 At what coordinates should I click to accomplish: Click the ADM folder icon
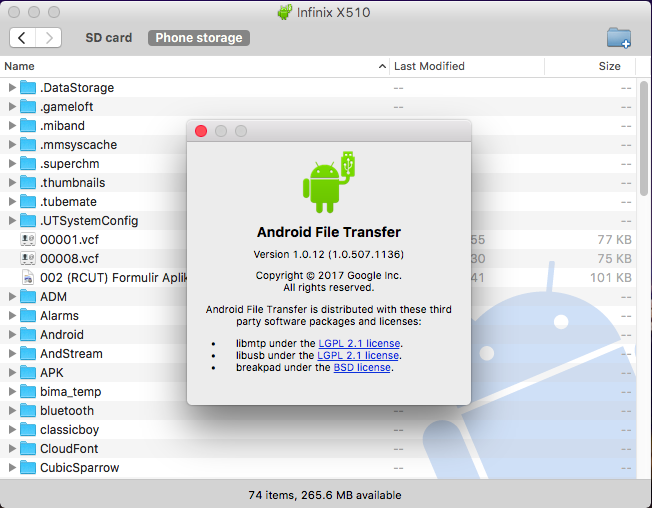(x=28, y=296)
